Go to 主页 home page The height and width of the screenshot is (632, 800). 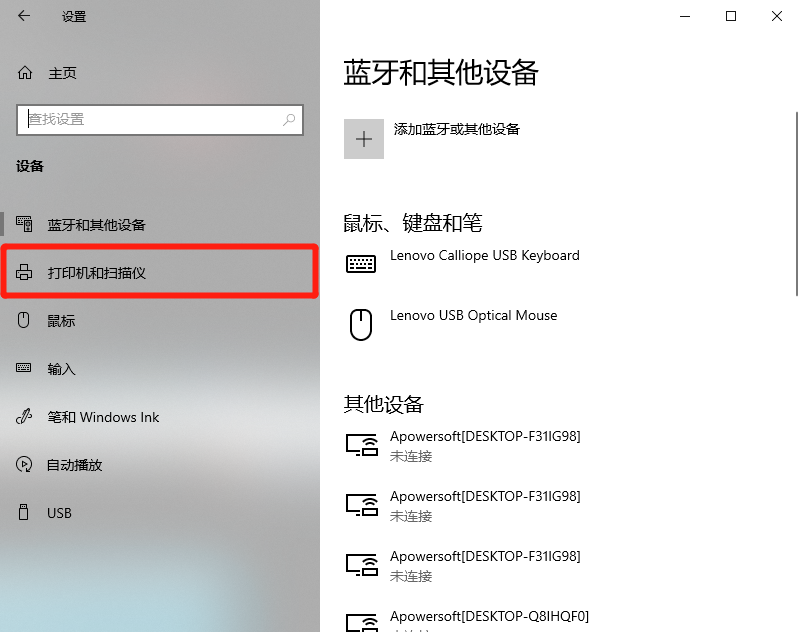(62, 73)
